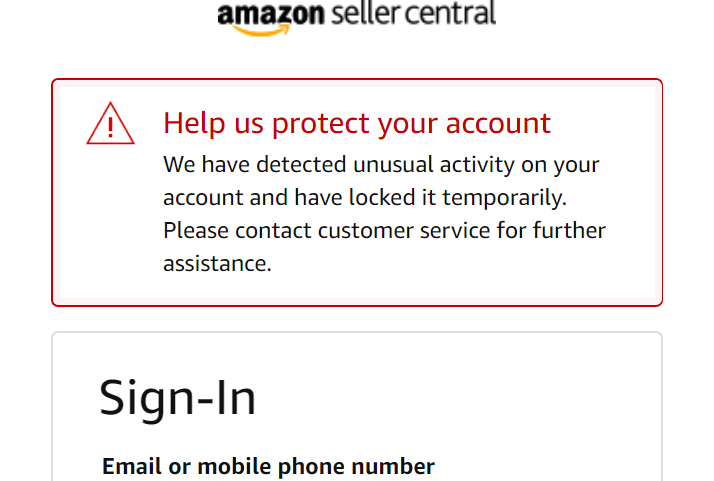Click the 'locked it temporarily' text line
The image size is (714, 481).
(365, 198)
